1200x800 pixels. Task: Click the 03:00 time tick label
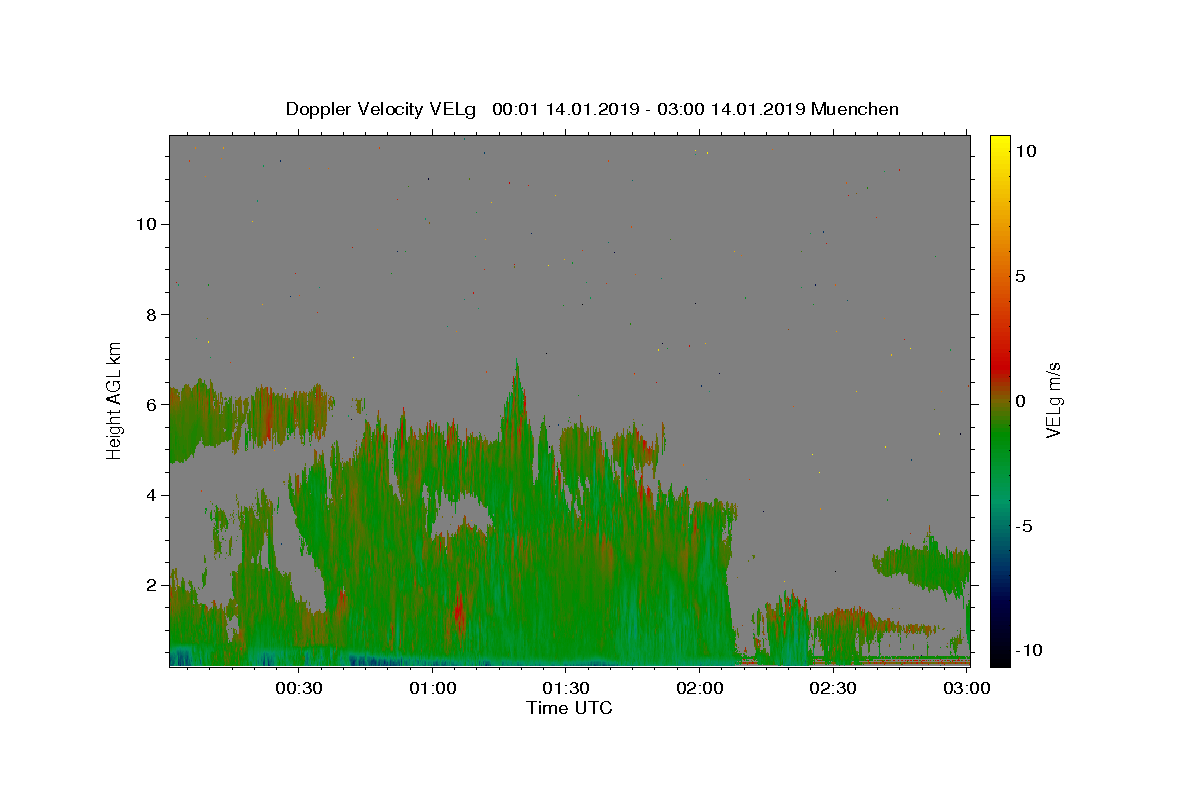pyautogui.click(x=966, y=688)
